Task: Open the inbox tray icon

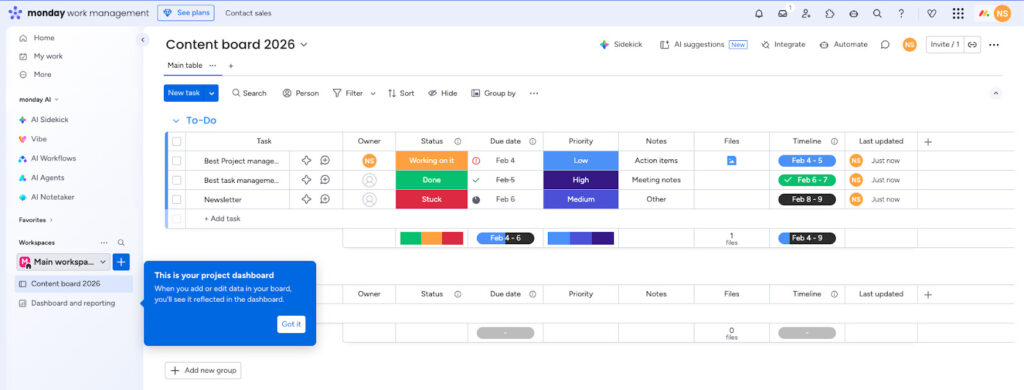Action: 782,13
